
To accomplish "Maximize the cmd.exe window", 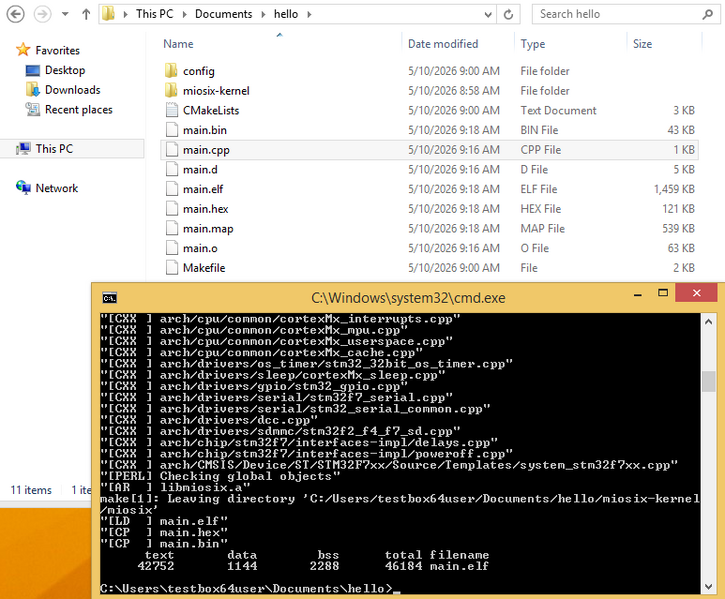I will (663, 293).
